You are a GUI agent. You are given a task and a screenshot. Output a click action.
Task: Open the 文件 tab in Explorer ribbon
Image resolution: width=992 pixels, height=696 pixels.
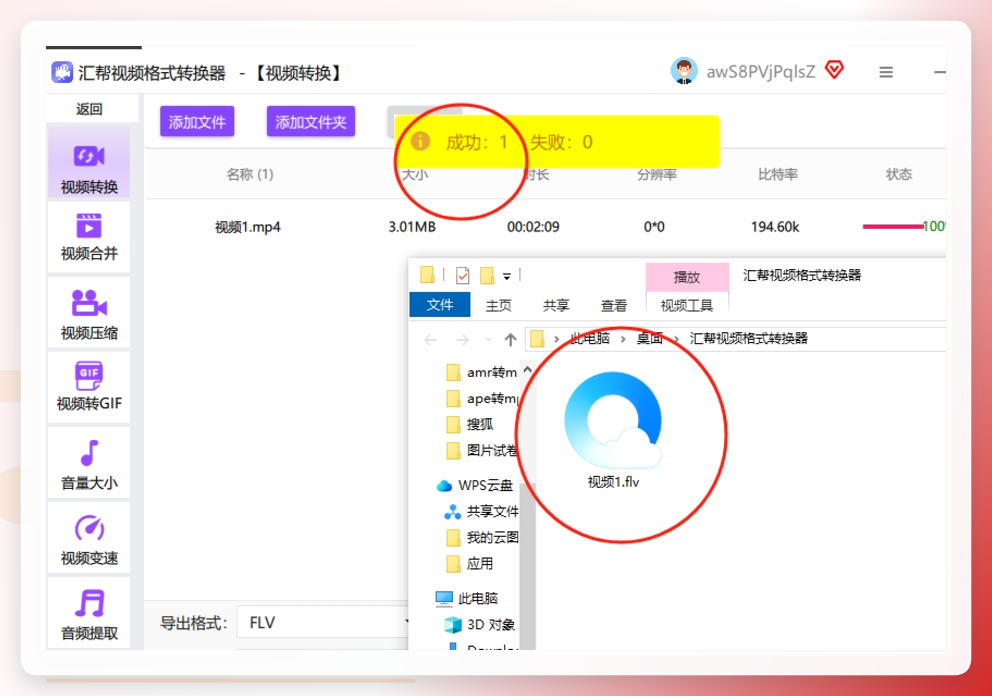[440, 305]
